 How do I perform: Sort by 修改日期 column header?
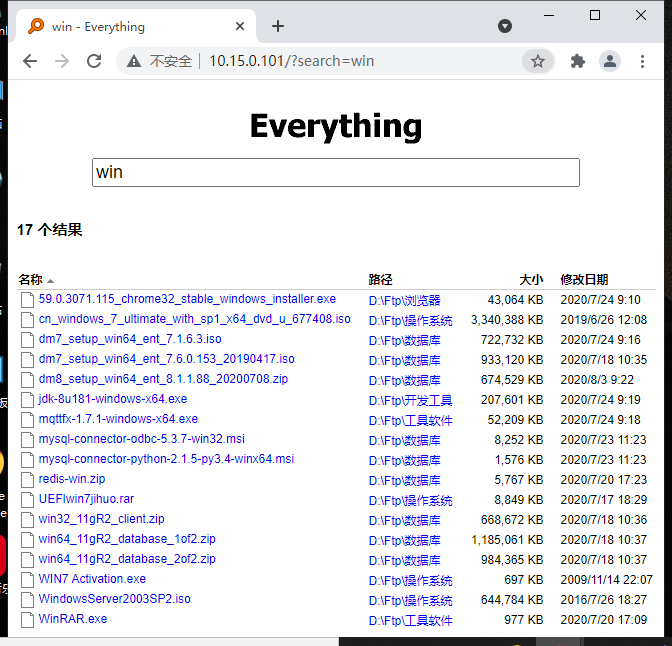[x=584, y=280]
